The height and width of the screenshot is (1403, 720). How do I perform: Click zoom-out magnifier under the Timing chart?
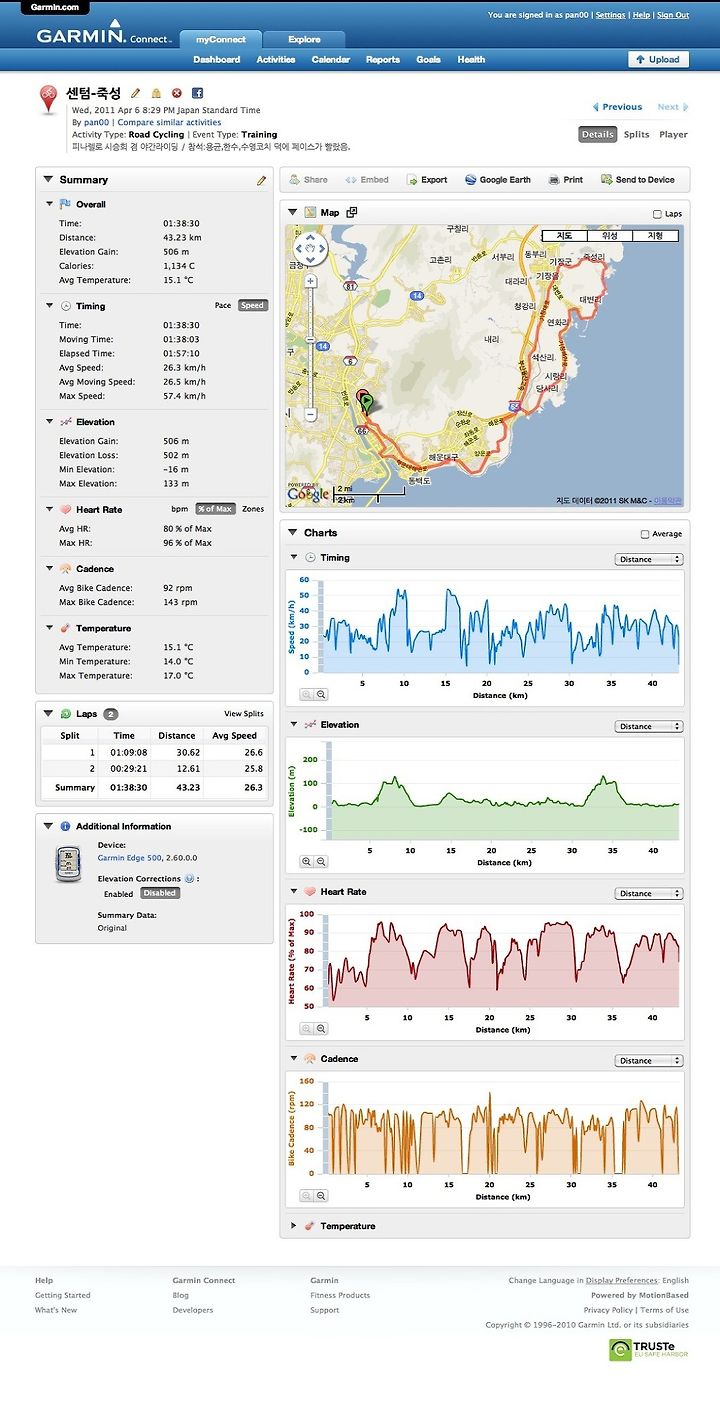tap(321, 694)
